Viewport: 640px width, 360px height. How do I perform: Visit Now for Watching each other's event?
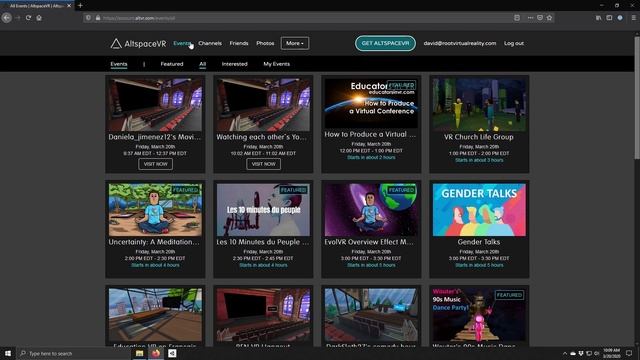(263, 164)
